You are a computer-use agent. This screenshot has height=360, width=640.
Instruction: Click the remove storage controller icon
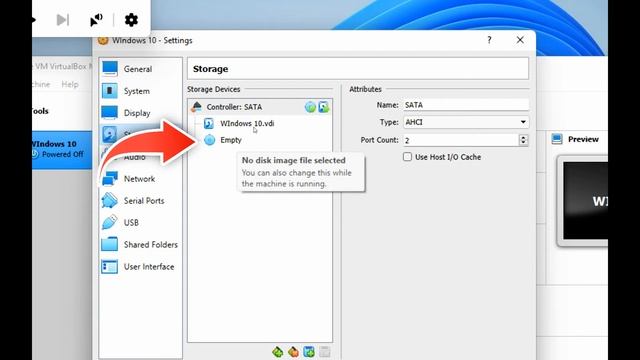coord(293,351)
